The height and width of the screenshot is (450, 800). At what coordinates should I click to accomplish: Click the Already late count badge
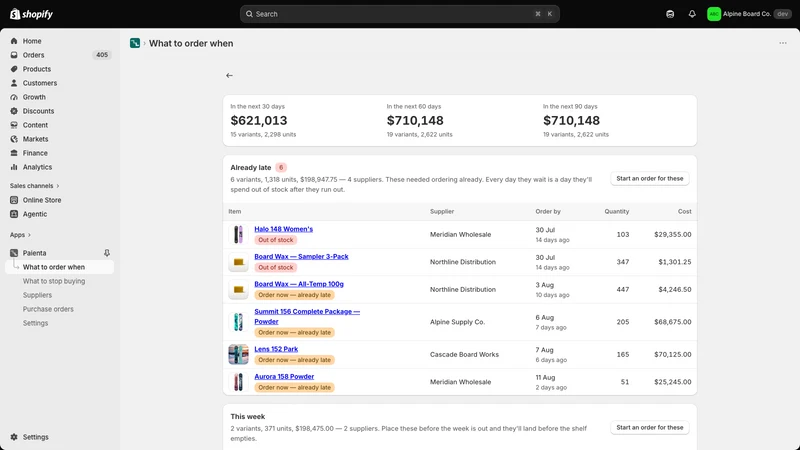[281, 167]
